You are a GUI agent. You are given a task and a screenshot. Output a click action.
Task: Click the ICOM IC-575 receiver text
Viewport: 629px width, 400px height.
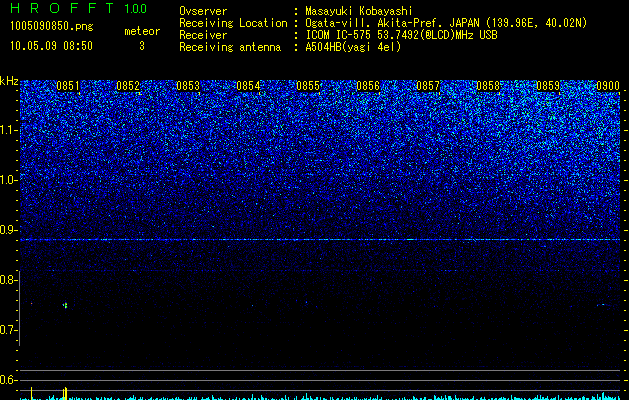coord(401,35)
